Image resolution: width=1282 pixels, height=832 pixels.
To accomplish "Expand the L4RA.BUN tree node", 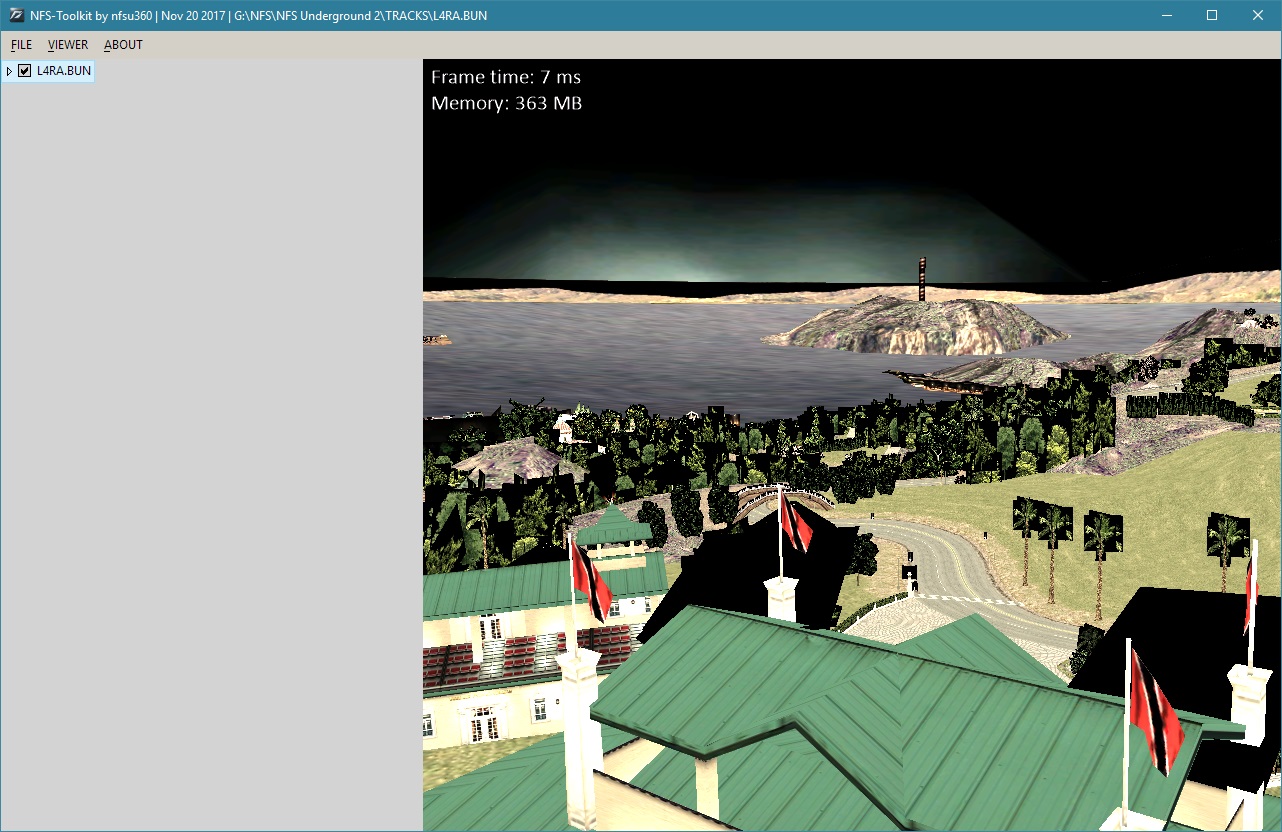I will coord(9,71).
